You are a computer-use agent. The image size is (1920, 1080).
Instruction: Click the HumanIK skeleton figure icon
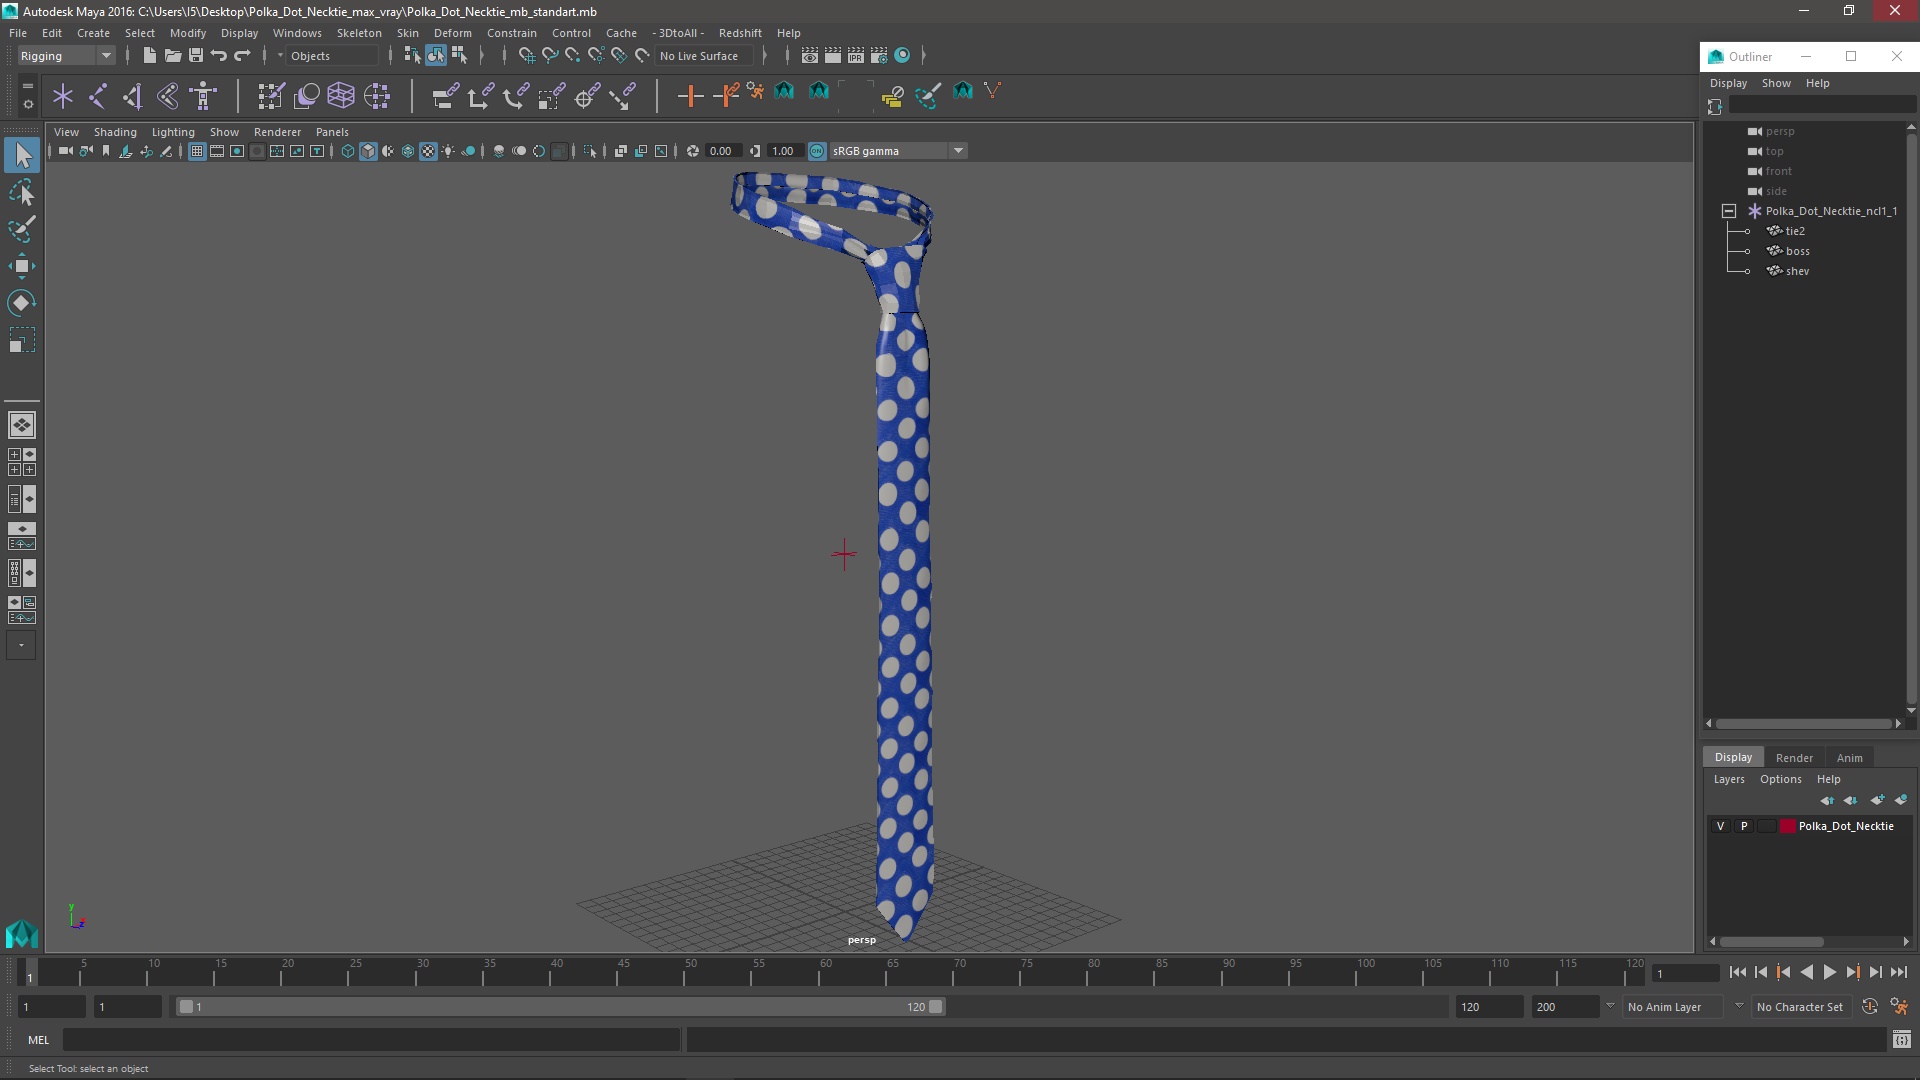pos(204,96)
